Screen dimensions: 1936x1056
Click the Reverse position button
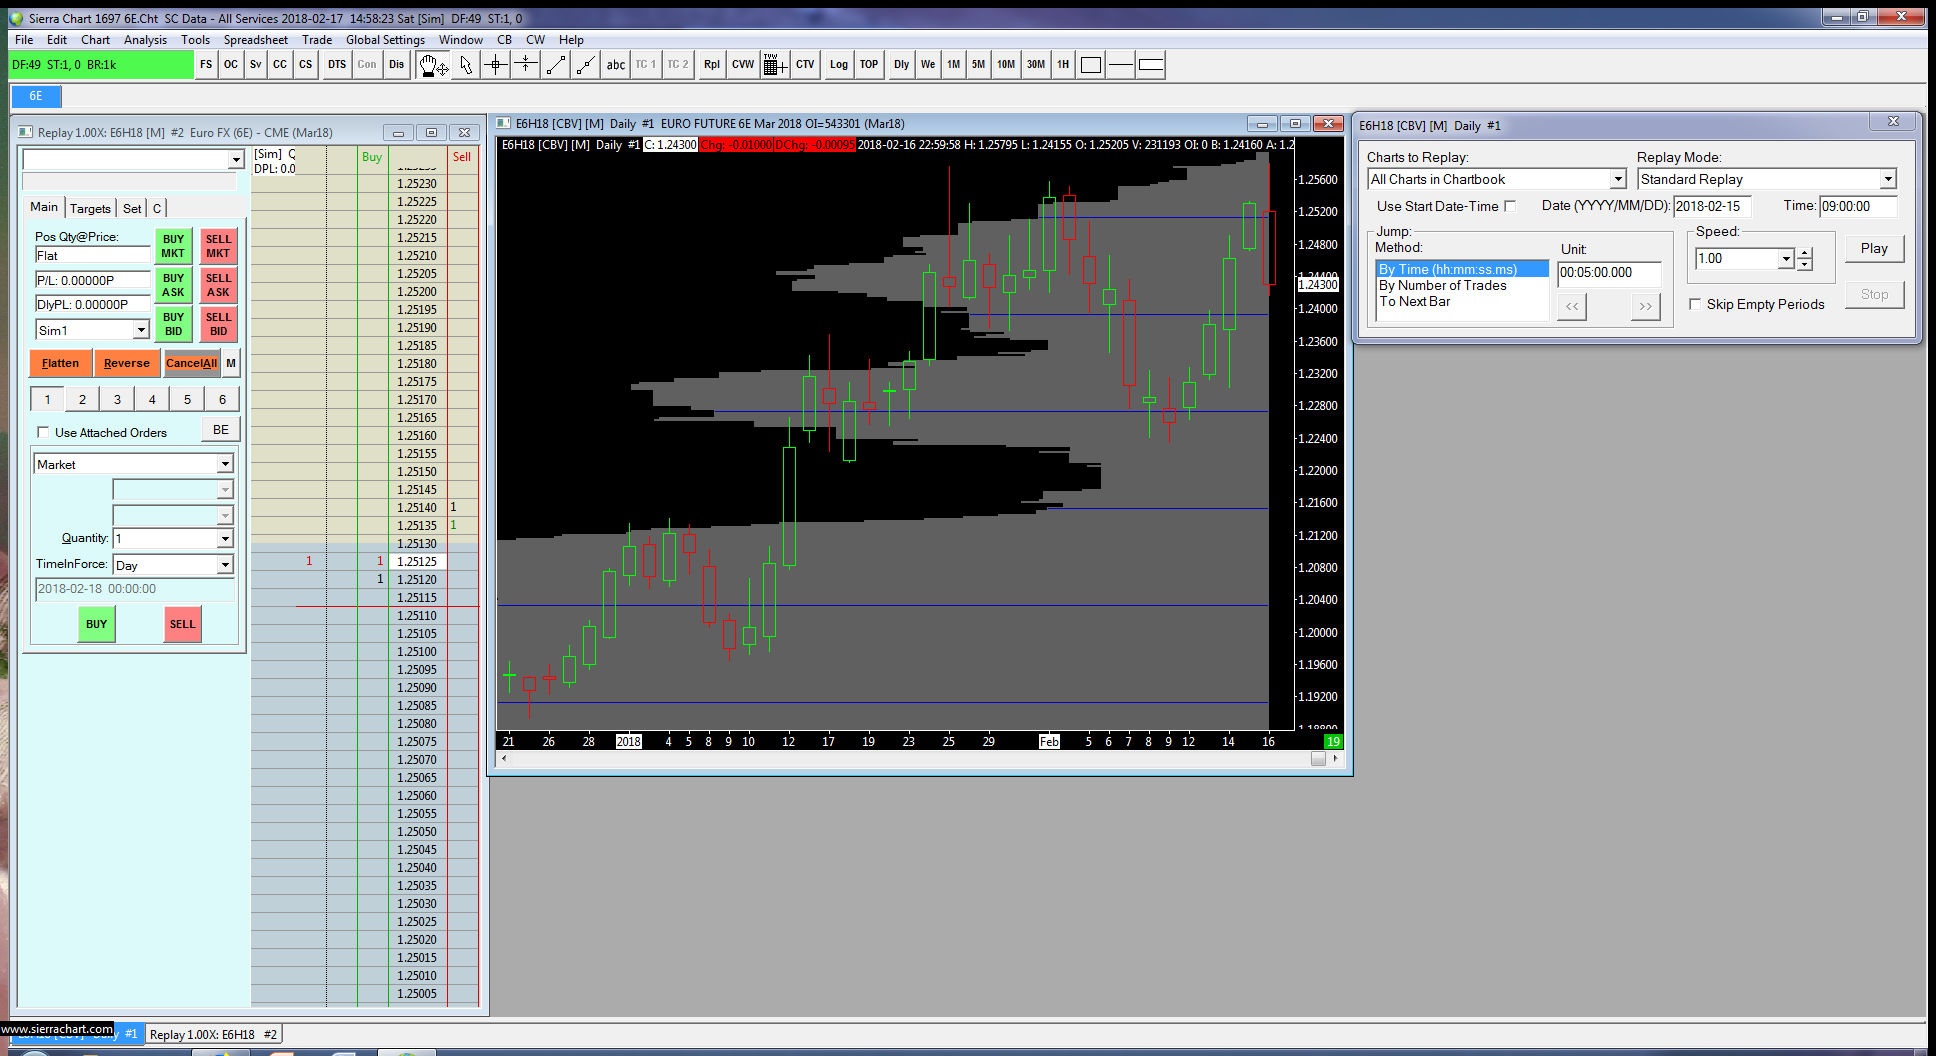click(x=126, y=363)
